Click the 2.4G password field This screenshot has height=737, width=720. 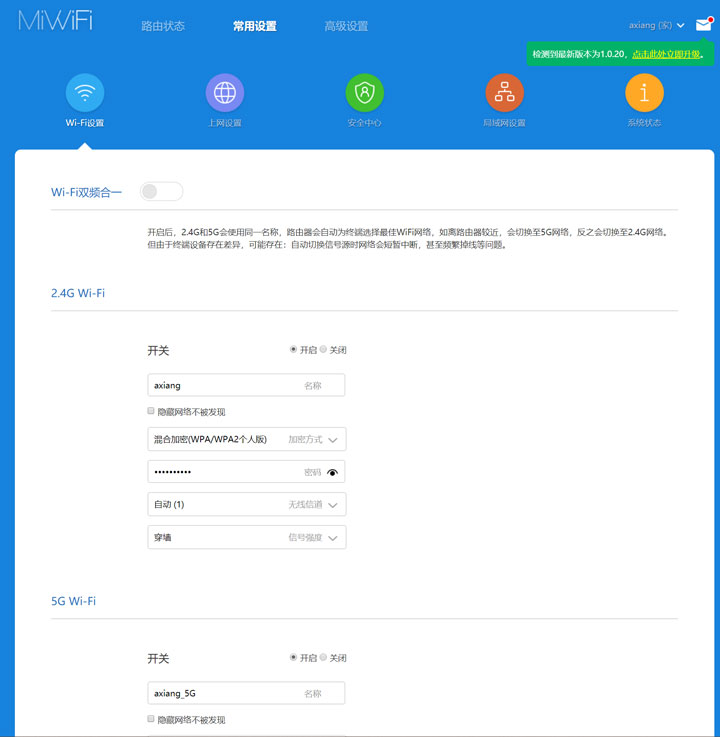(x=246, y=472)
